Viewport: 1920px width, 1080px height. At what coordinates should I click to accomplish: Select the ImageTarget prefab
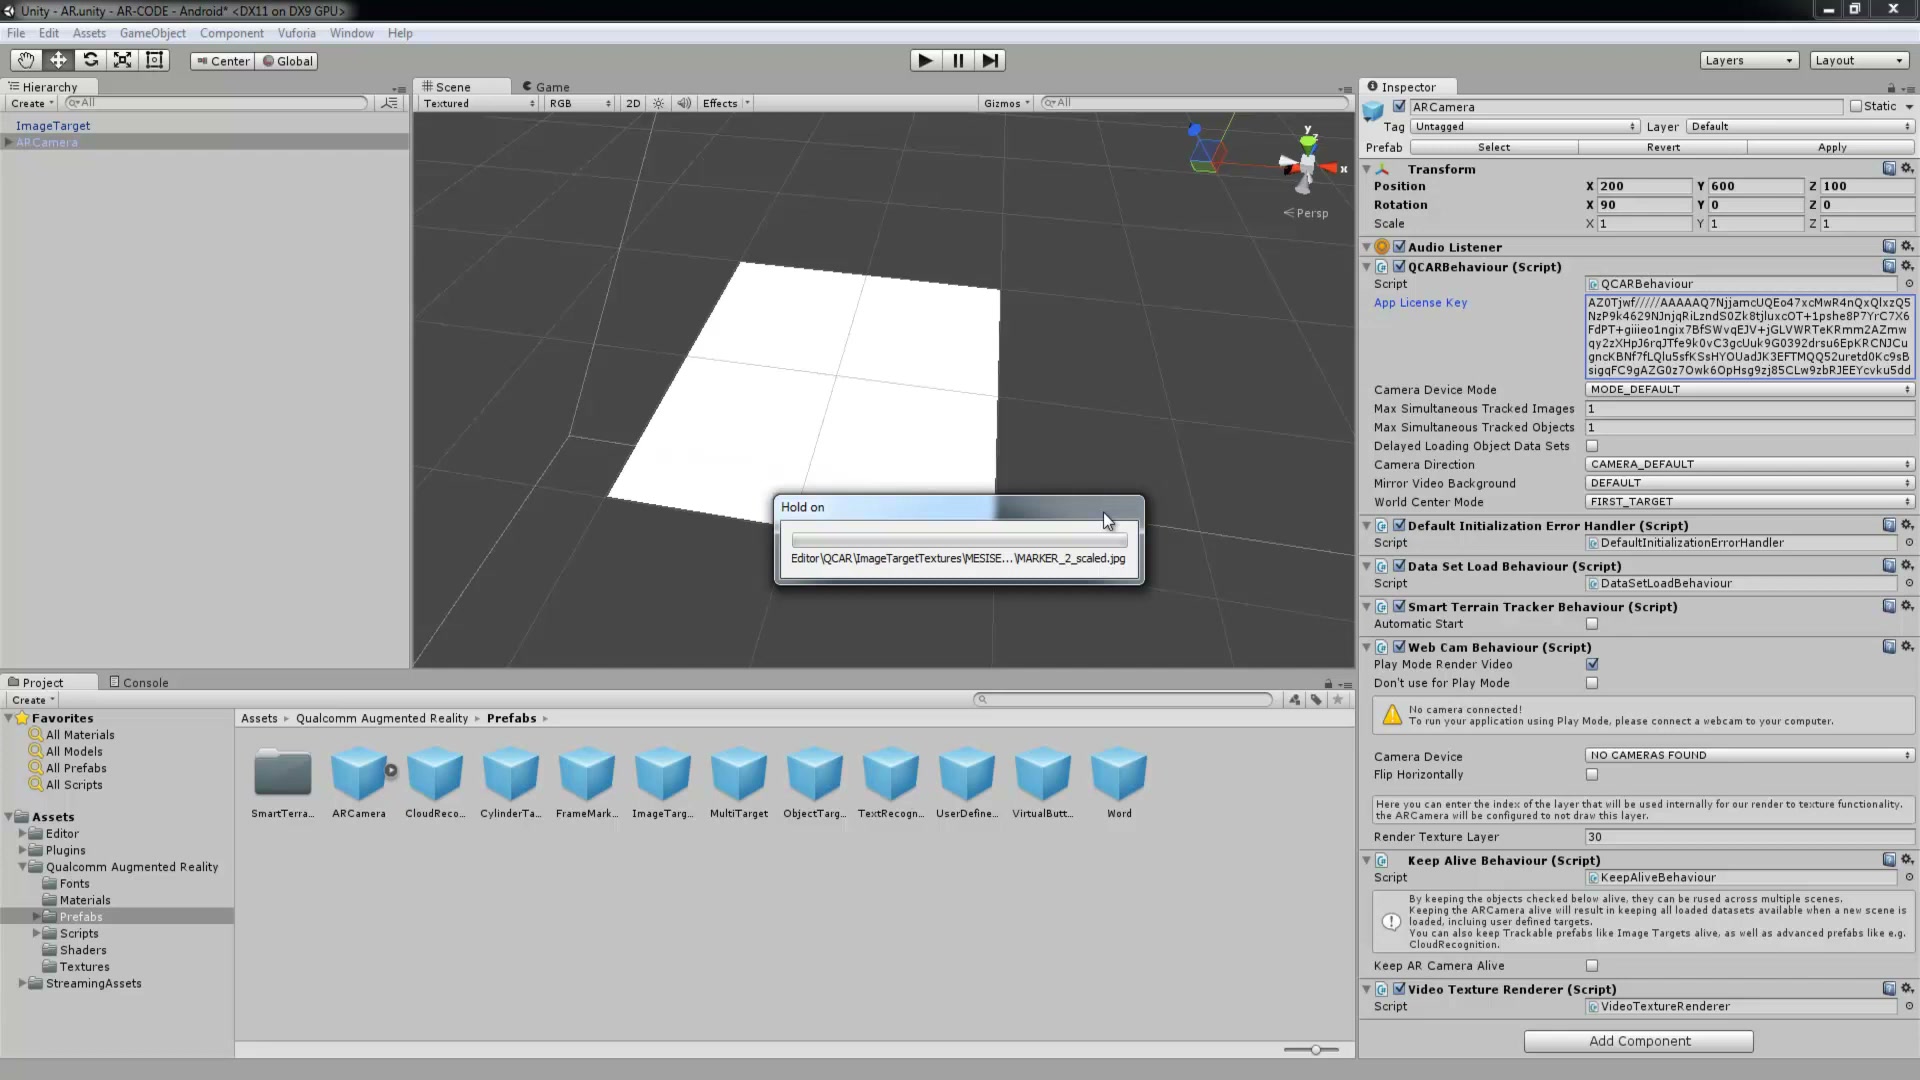pyautogui.click(x=663, y=783)
